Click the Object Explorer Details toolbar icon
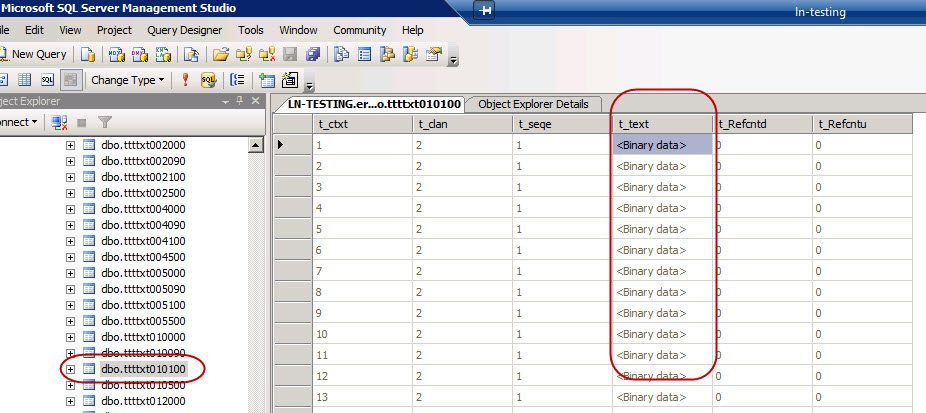The height and width of the screenshot is (413, 926). 364,55
